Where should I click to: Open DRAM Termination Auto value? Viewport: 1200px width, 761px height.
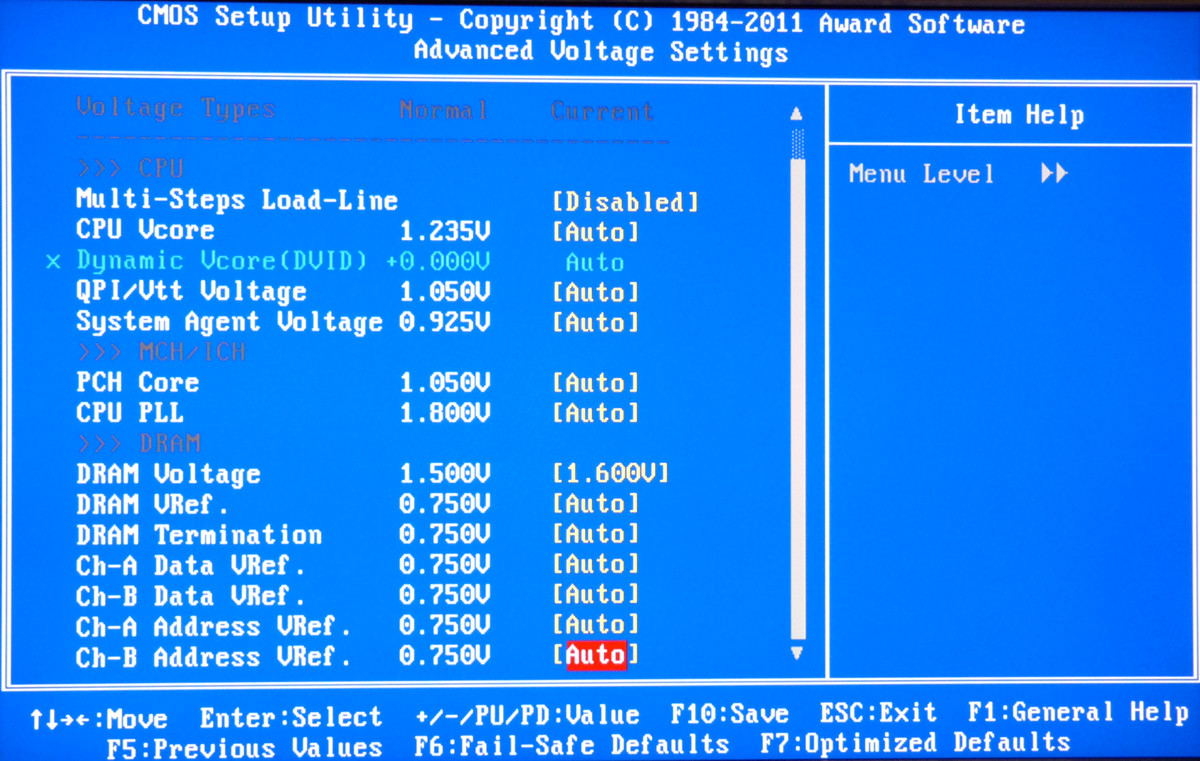pos(595,534)
